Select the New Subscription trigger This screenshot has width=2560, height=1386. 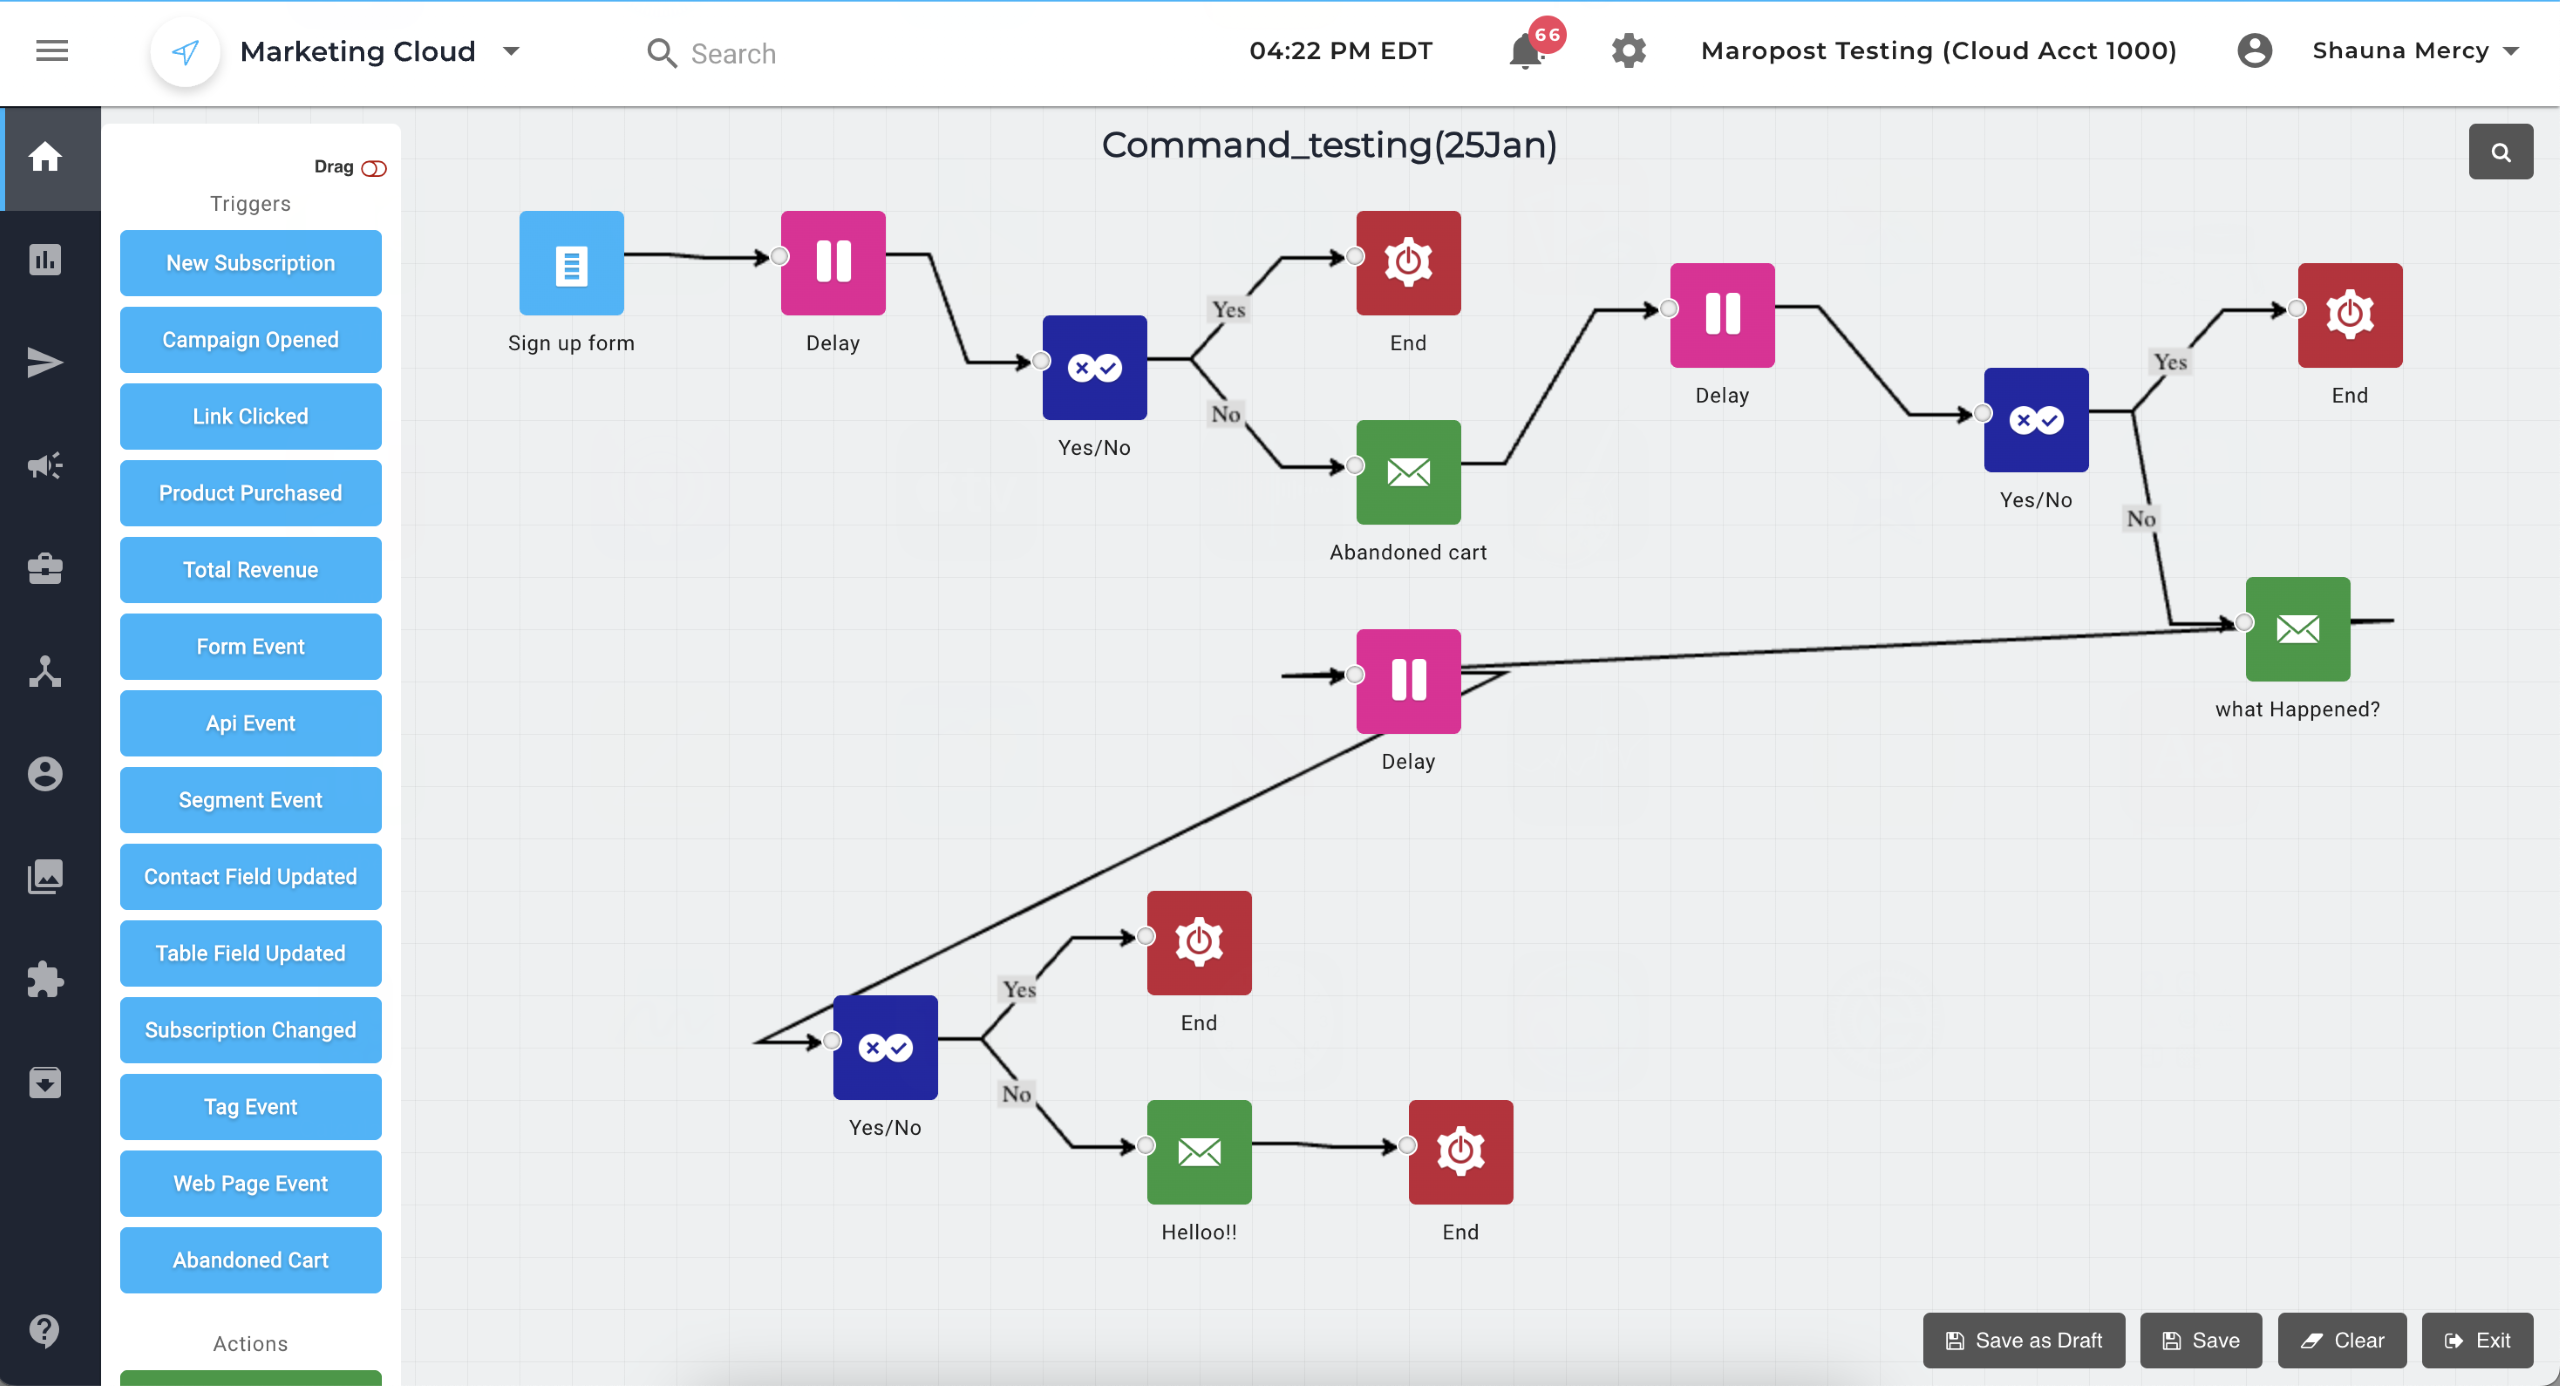[x=250, y=263]
